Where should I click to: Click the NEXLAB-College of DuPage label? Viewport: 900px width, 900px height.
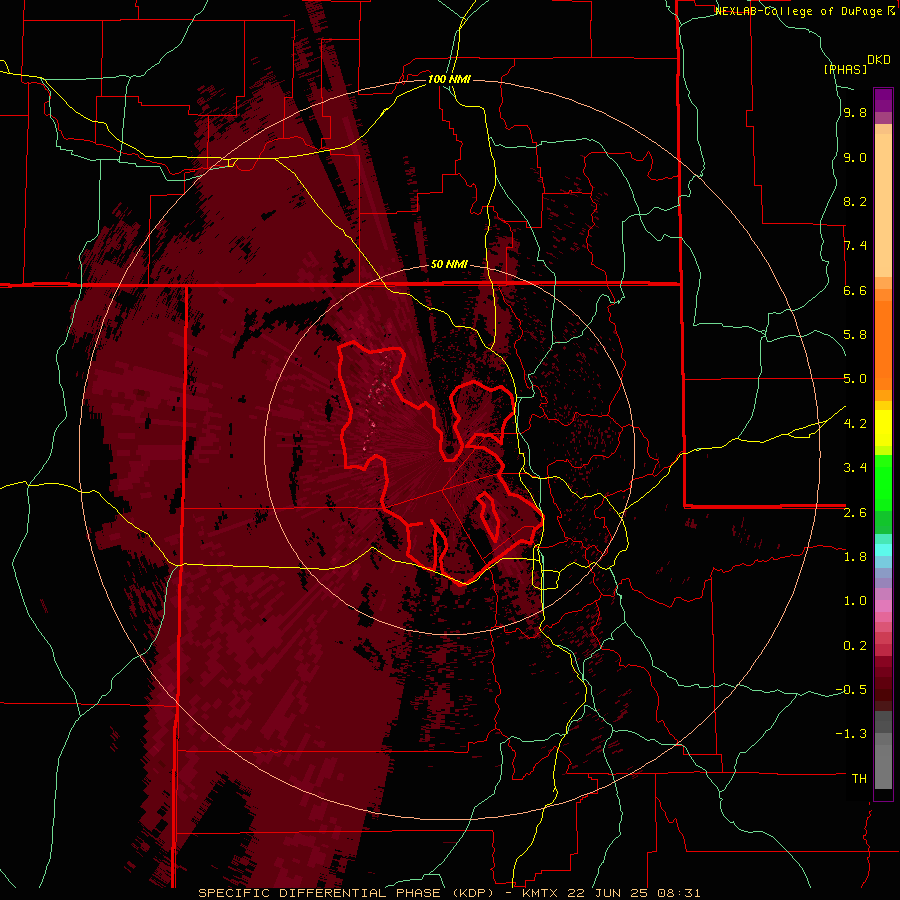click(x=804, y=11)
